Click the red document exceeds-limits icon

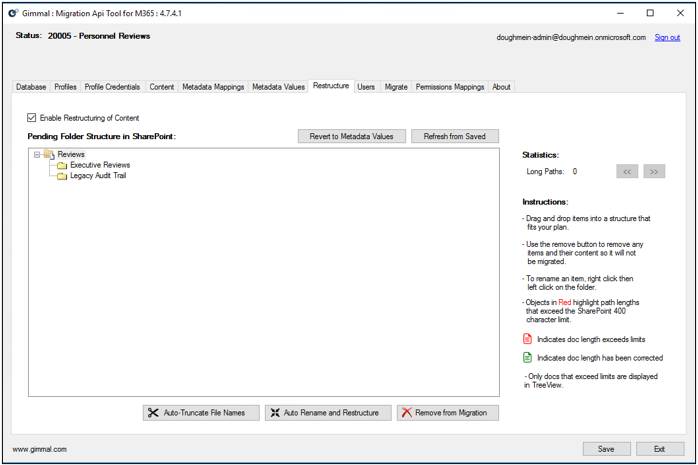pos(528,339)
